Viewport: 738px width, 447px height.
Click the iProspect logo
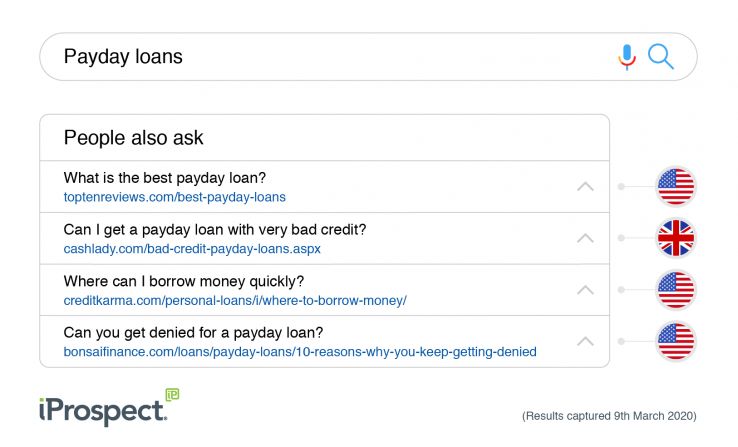98,409
